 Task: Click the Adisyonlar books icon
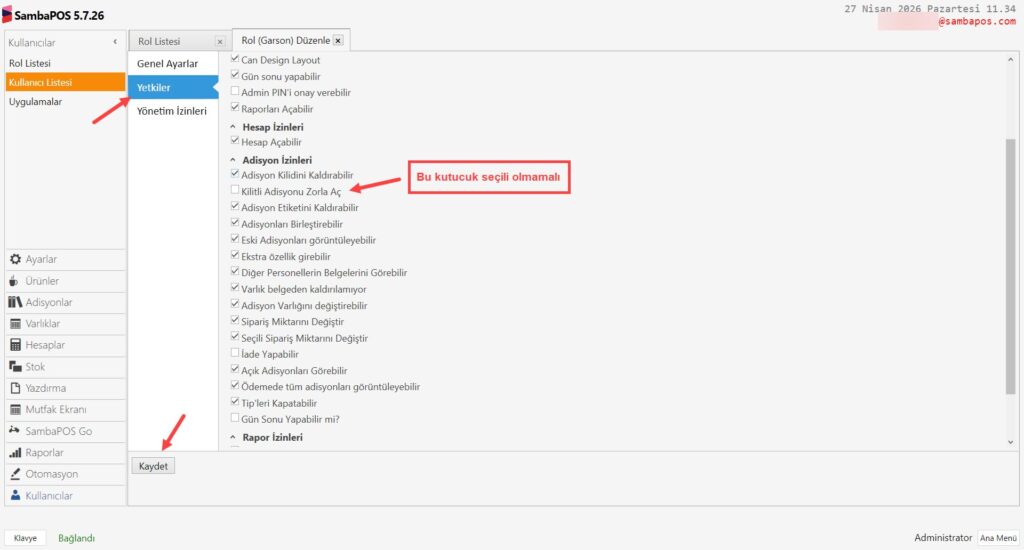tap(15, 302)
